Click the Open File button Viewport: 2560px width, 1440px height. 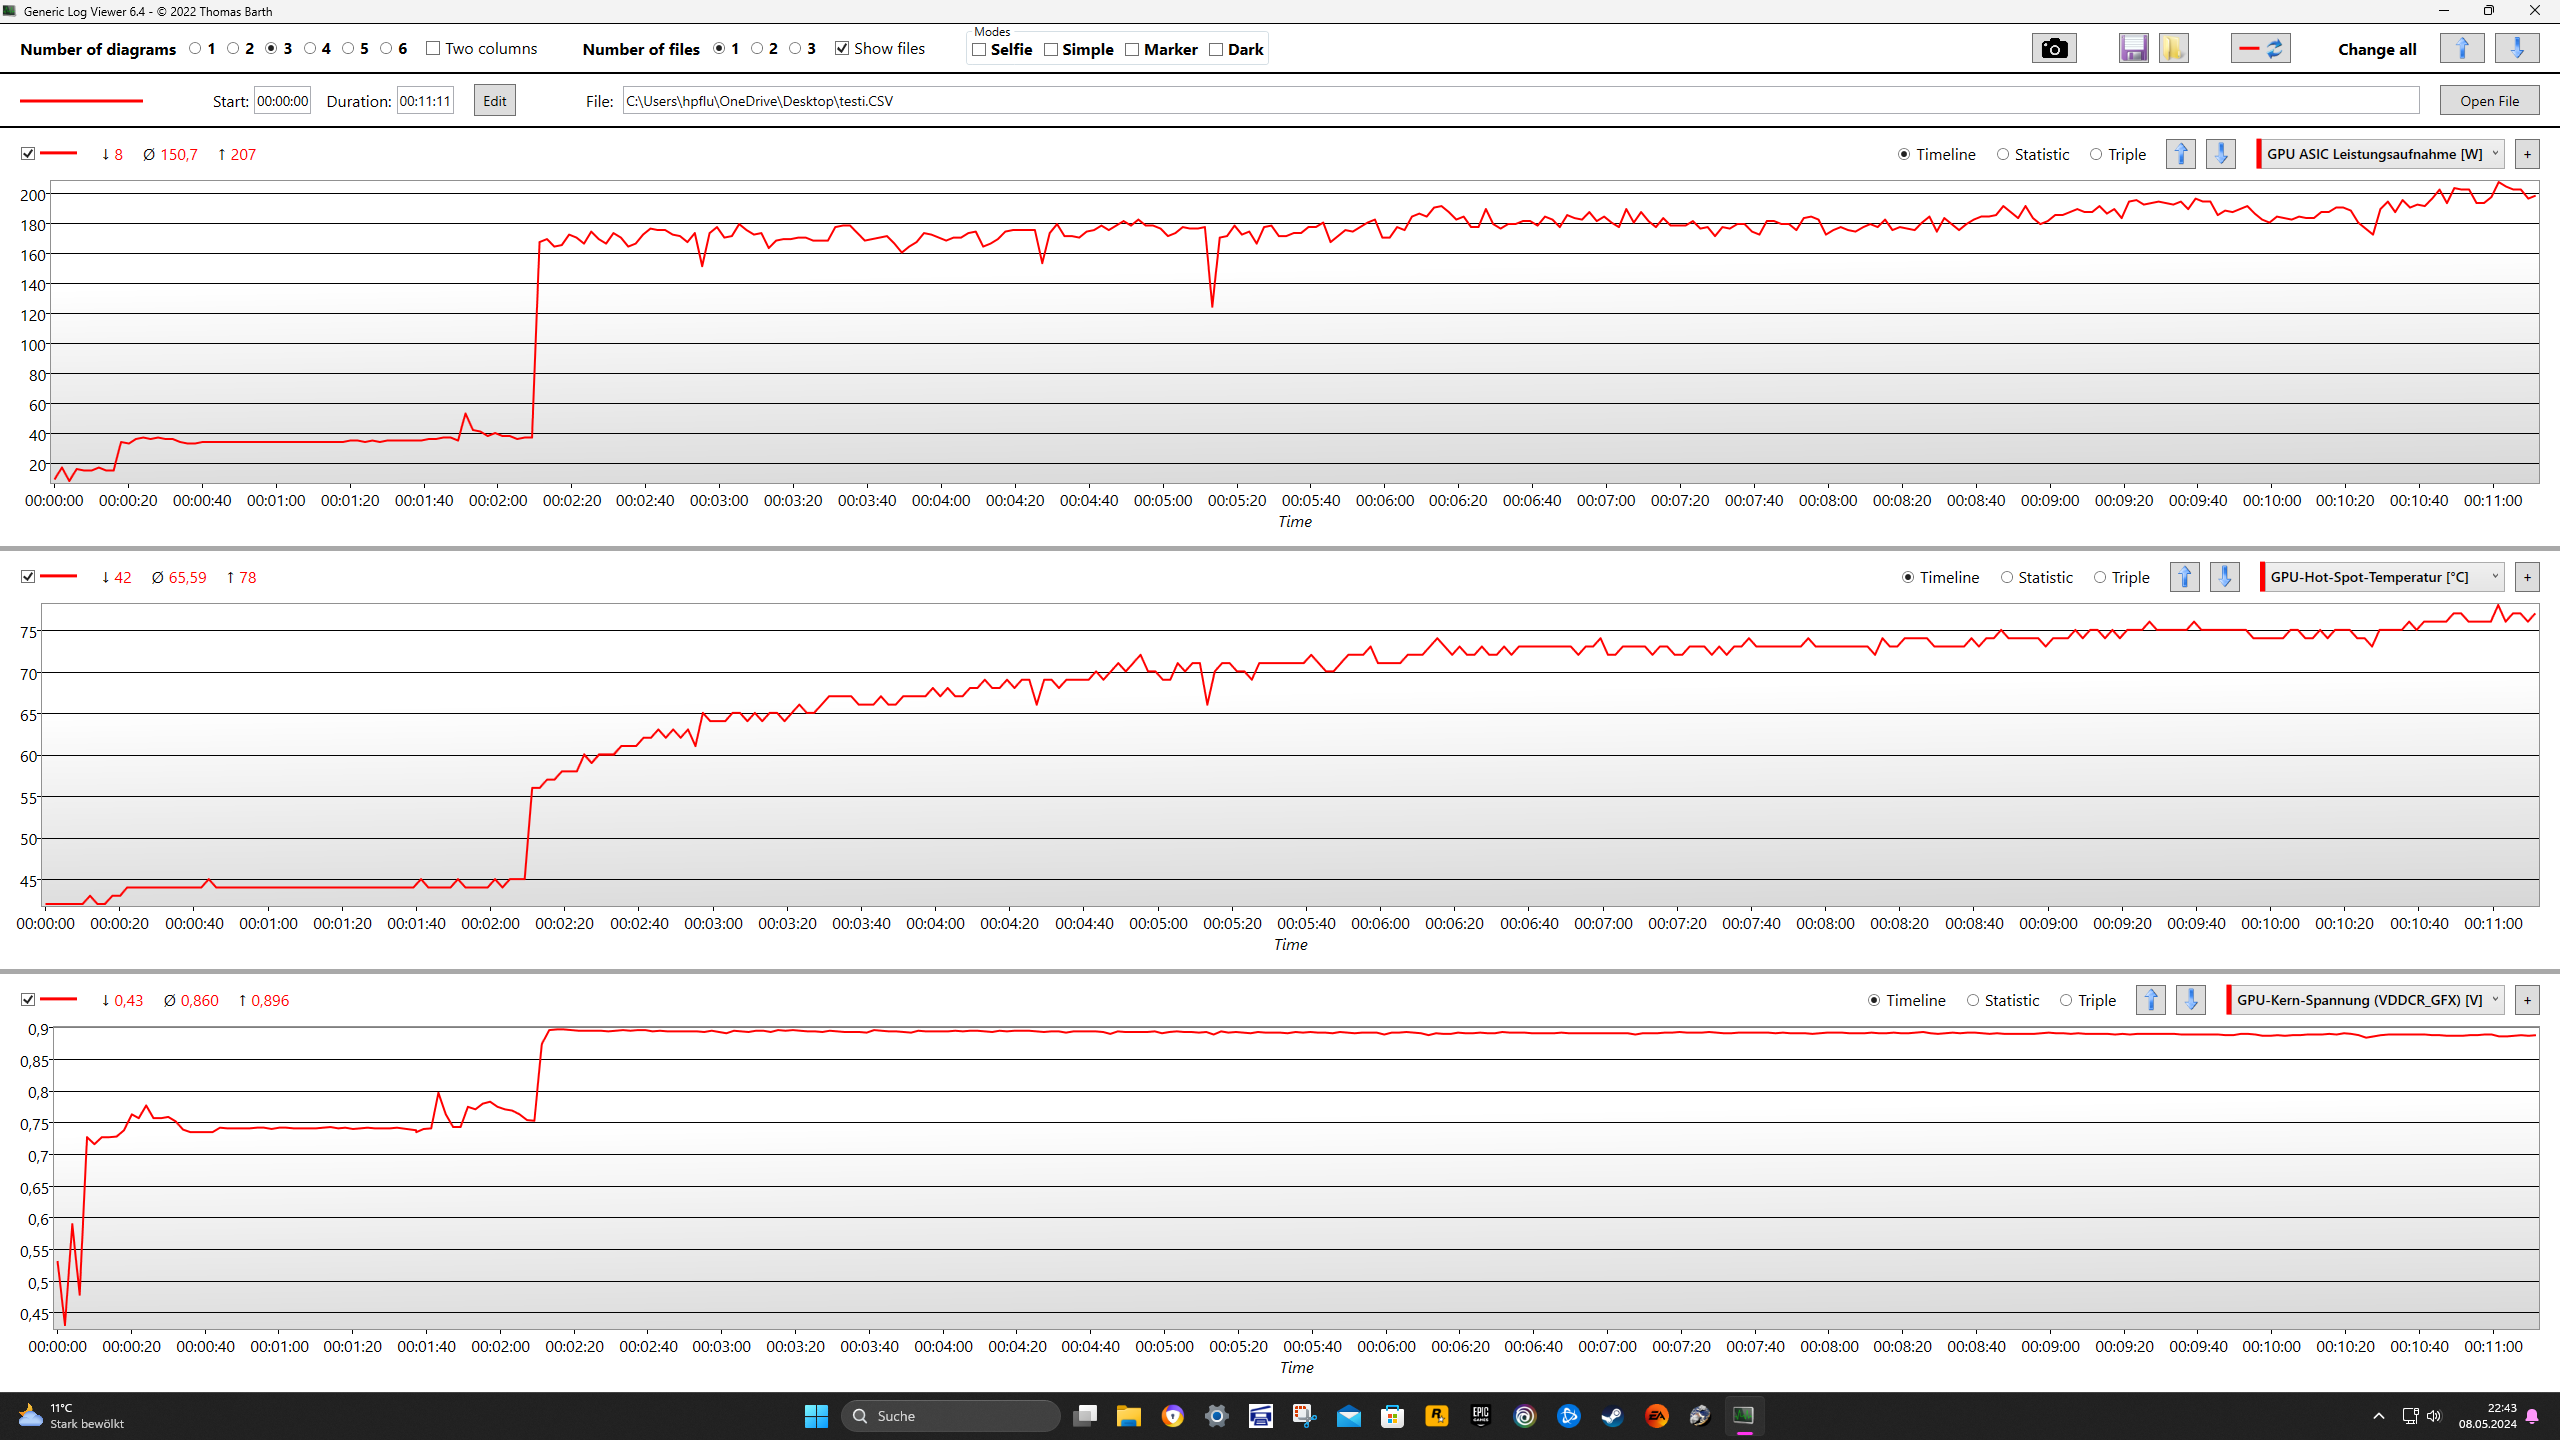tap(2489, 101)
